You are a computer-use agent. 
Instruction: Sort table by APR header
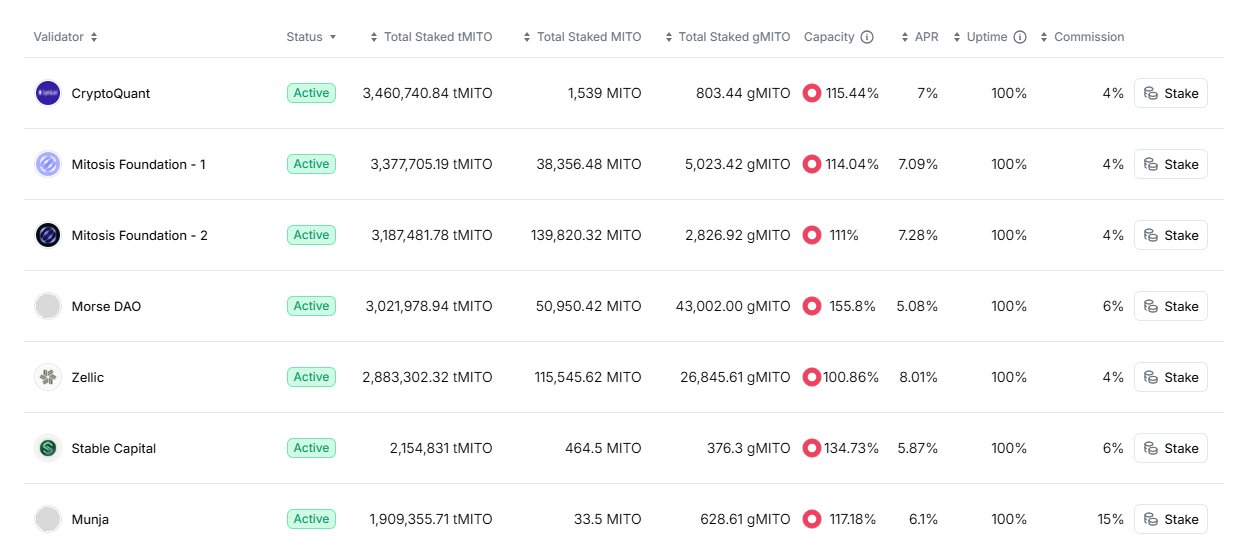[x=920, y=37]
